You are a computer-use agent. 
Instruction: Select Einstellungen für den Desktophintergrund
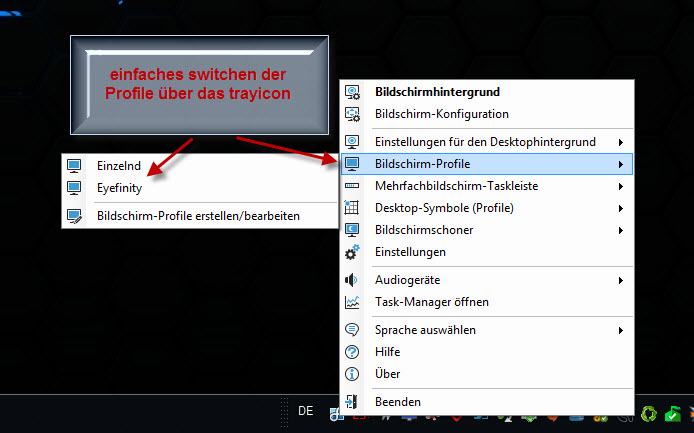(487, 142)
